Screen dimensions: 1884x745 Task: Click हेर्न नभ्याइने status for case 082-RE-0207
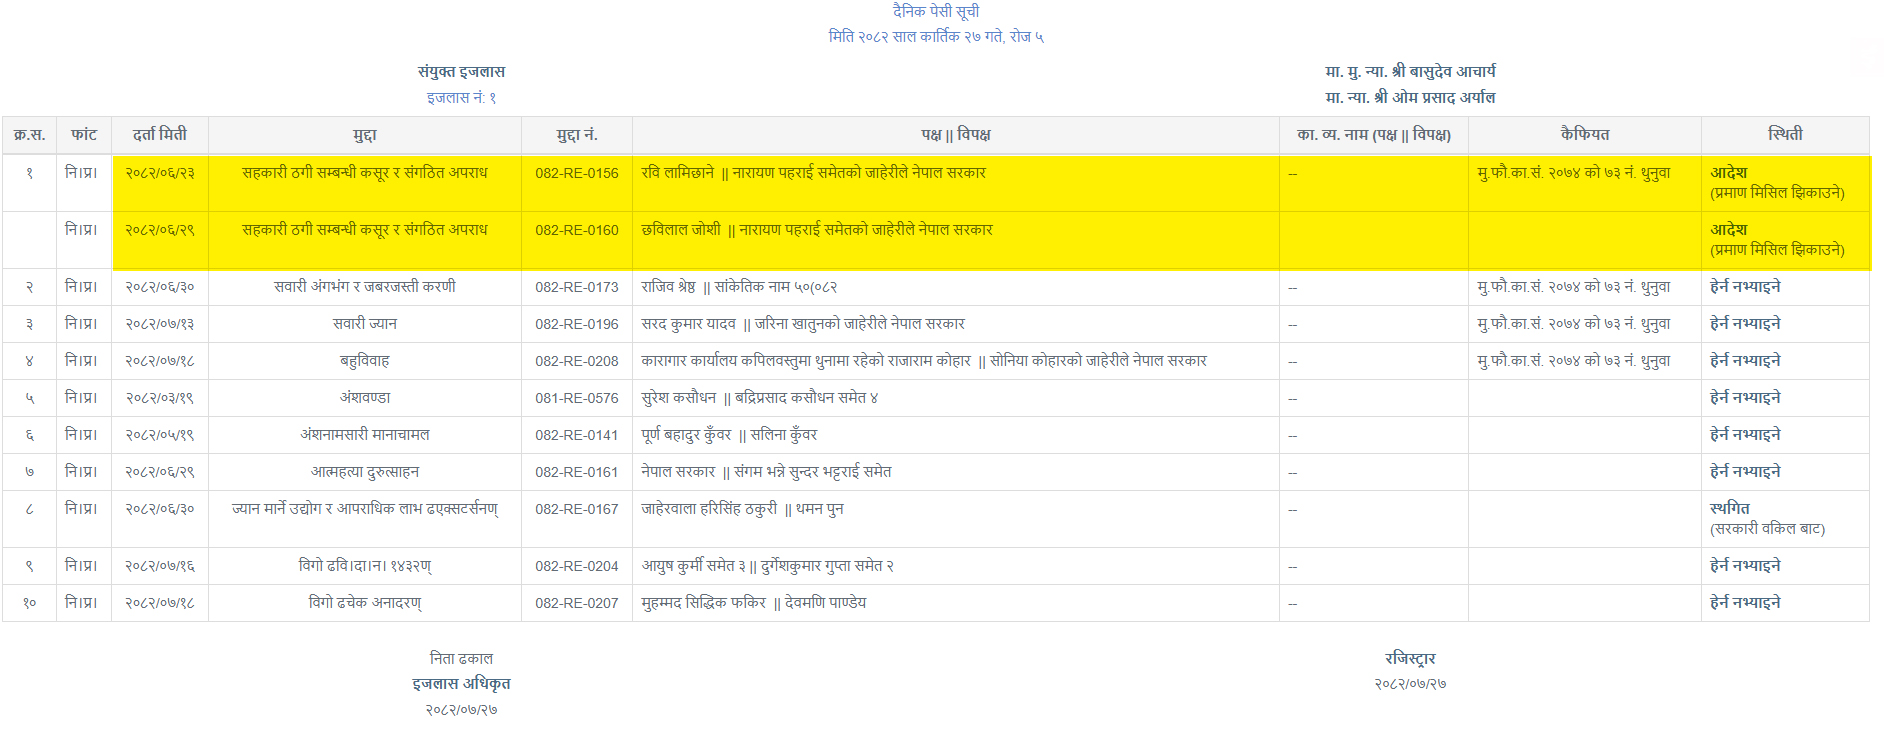pos(1745,603)
